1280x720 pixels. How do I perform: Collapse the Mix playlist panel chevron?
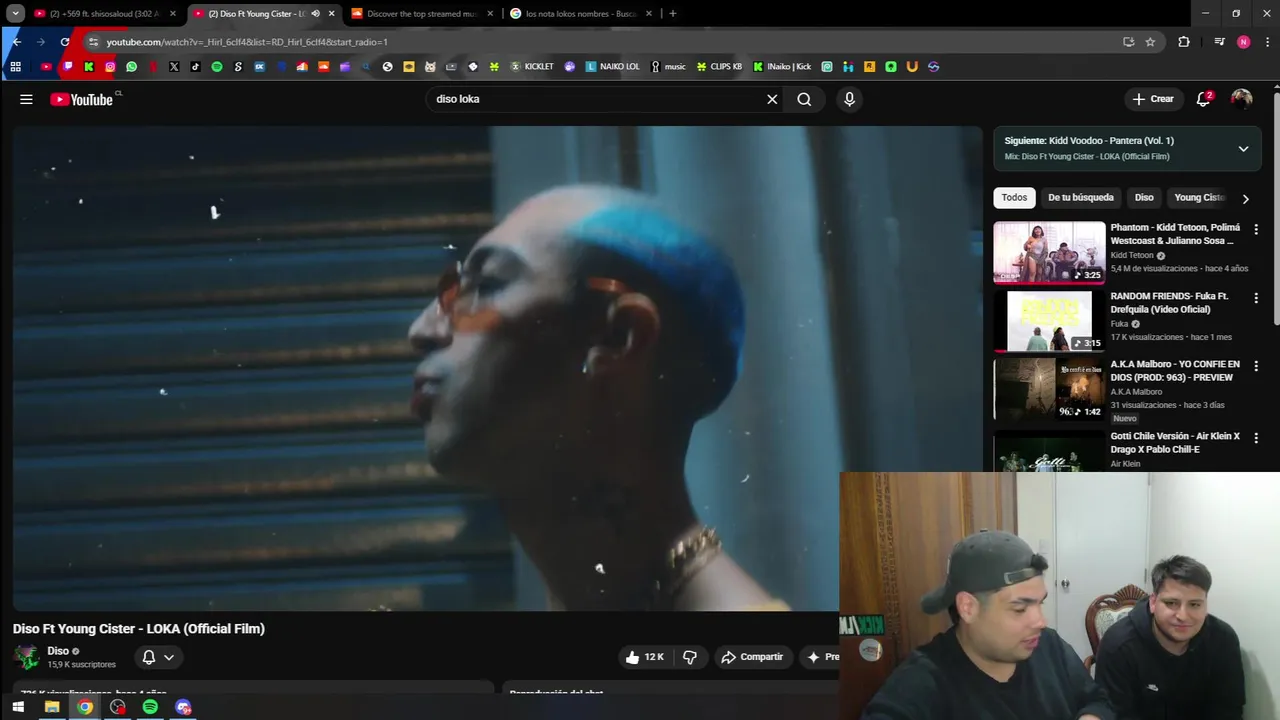coord(1243,149)
